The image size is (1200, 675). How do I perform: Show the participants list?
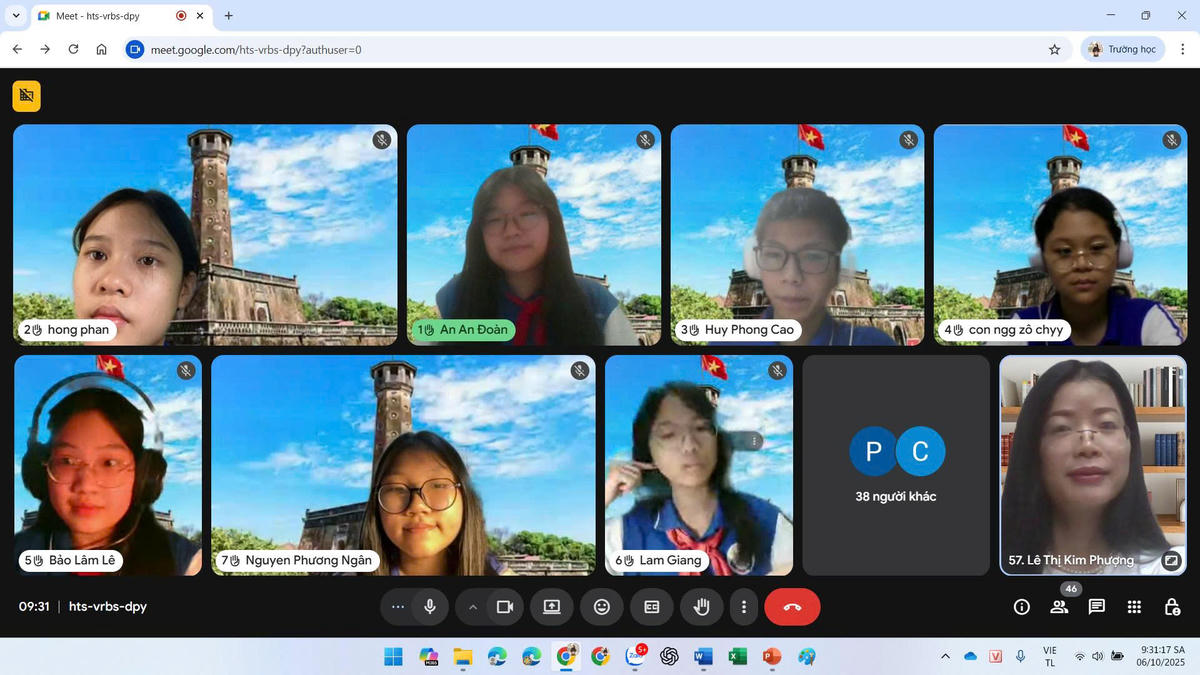1058,607
